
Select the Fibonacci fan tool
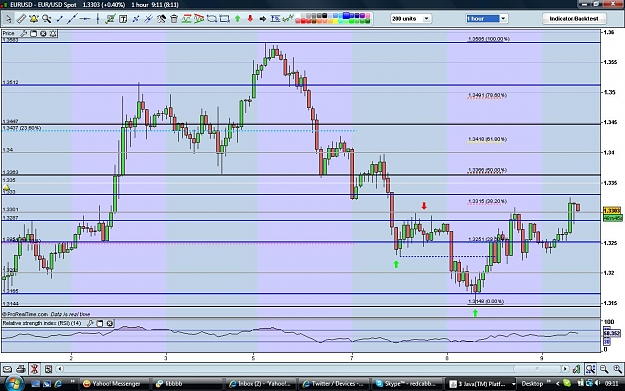coord(199,19)
